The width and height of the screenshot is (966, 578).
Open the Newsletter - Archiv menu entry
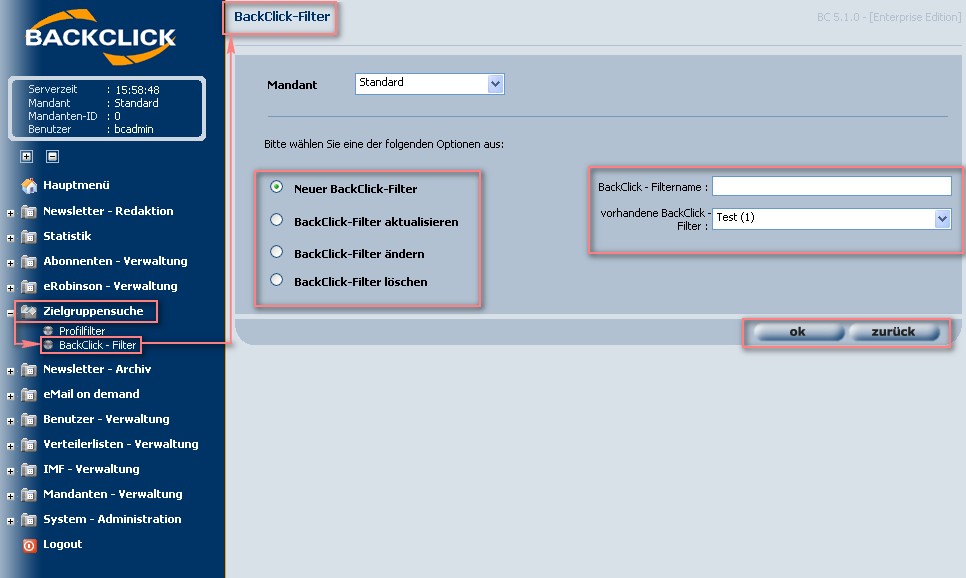(x=97, y=369)
